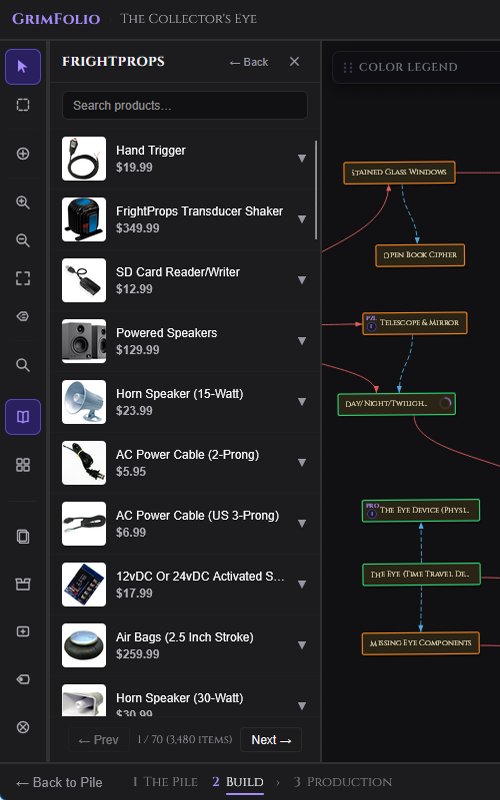Click the circled X icon in sidebar
500x800 pixels.
coord(23,727)
